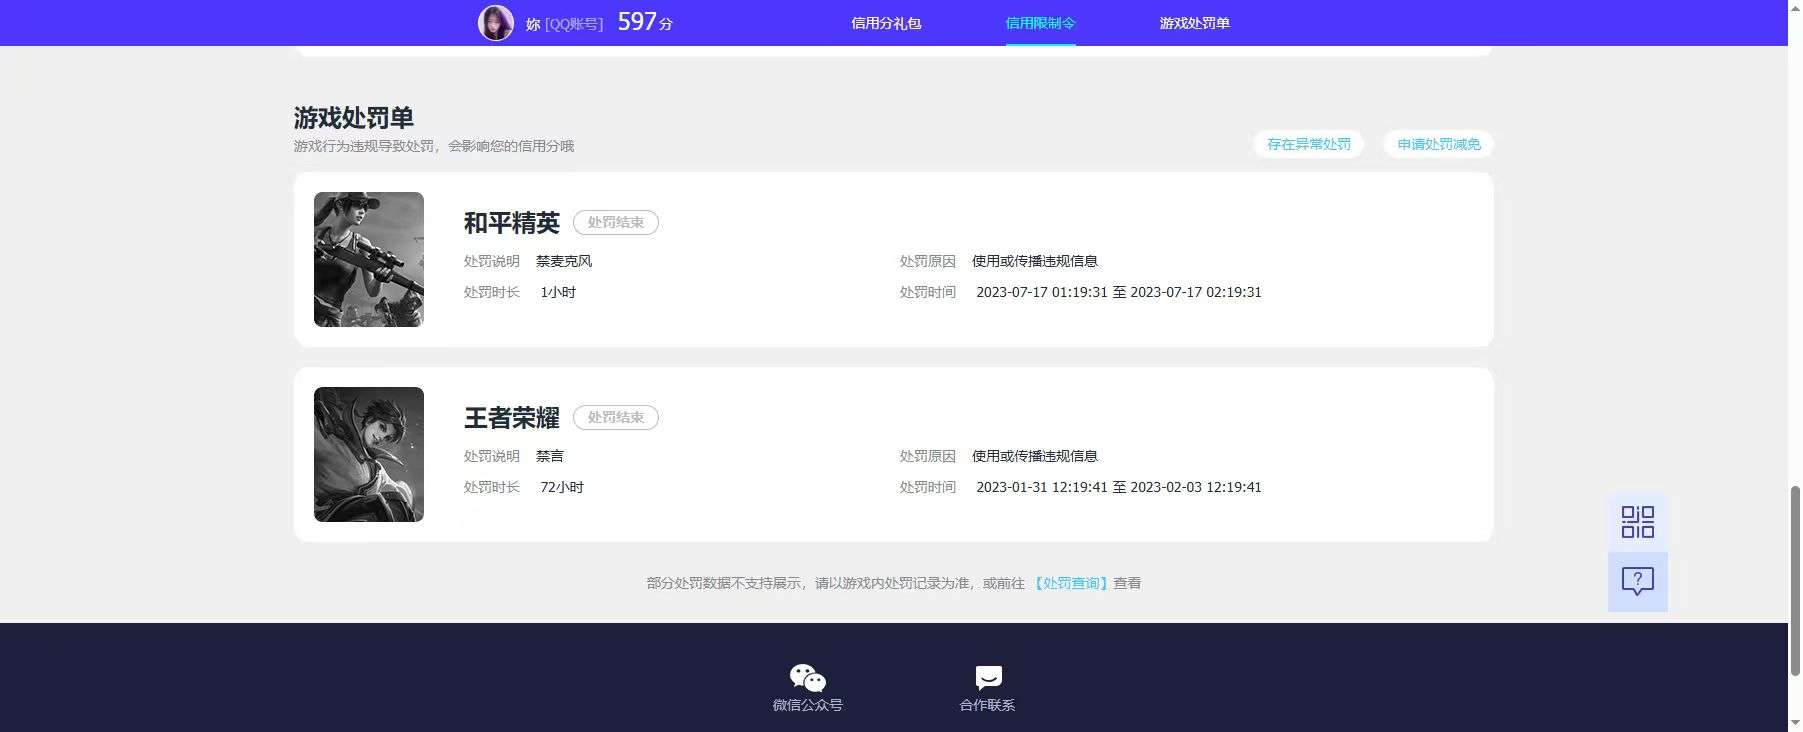1803x732 pixels.
Task: Click 使用或传播违规信息 reason for 王者荣耀
Action: [1035, 456]
